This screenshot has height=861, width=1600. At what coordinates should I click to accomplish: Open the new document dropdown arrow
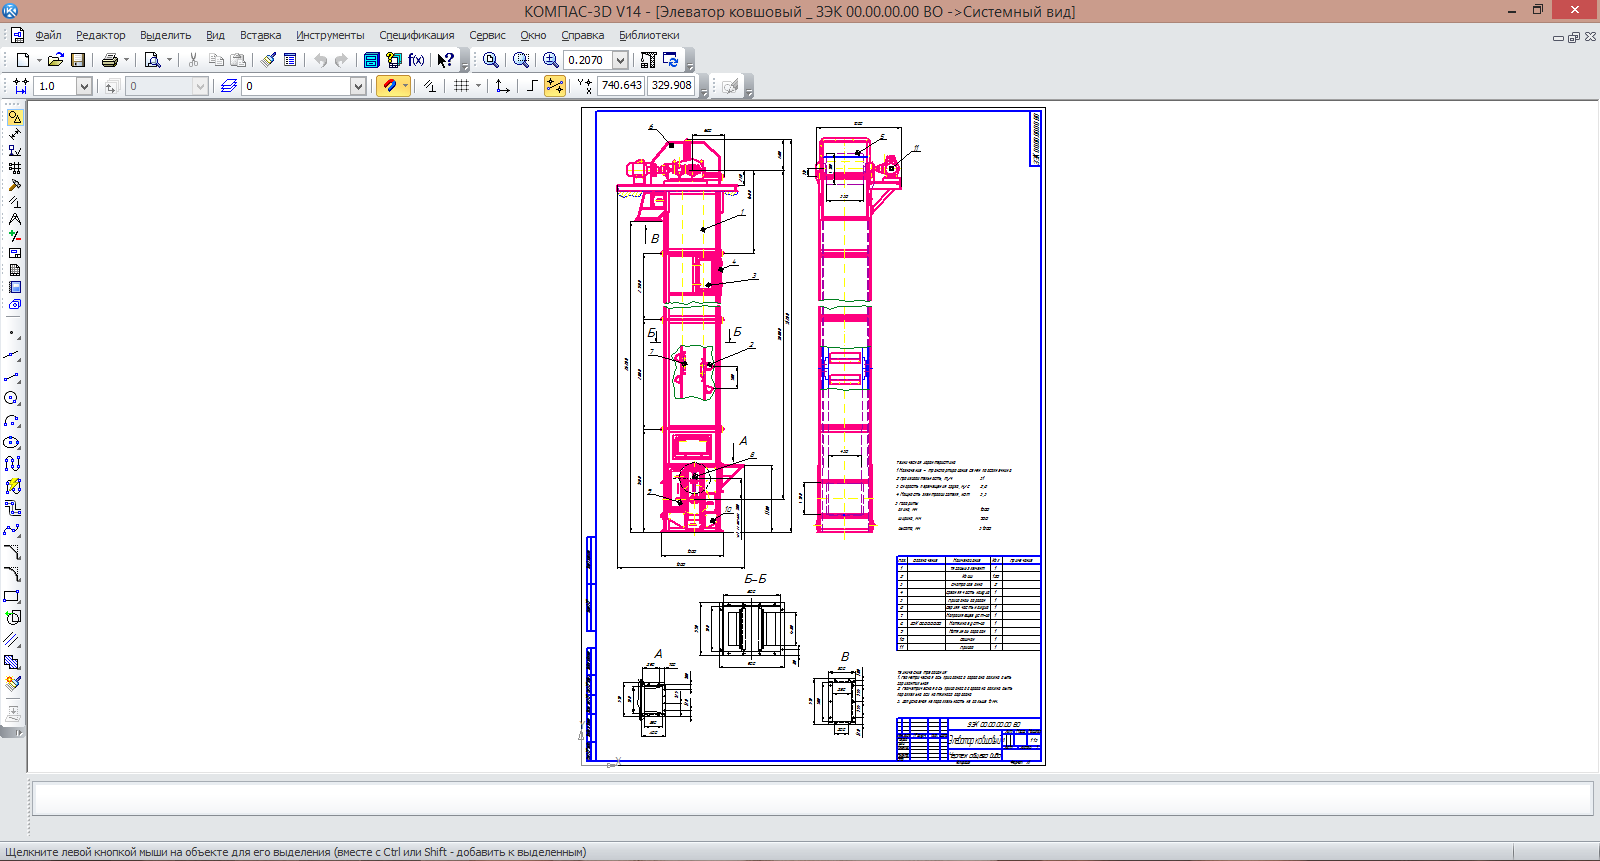coord(39,60)
